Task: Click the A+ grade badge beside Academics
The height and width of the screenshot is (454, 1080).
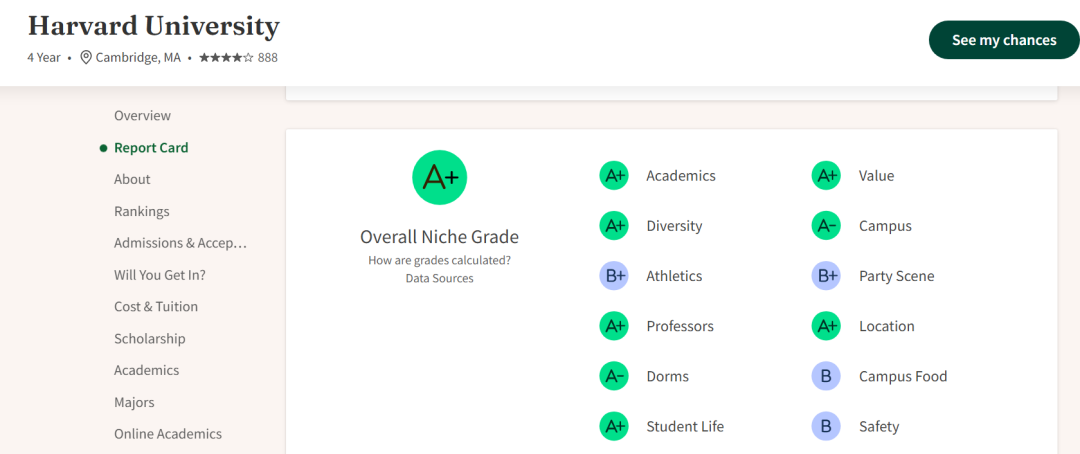Action: 613,176
